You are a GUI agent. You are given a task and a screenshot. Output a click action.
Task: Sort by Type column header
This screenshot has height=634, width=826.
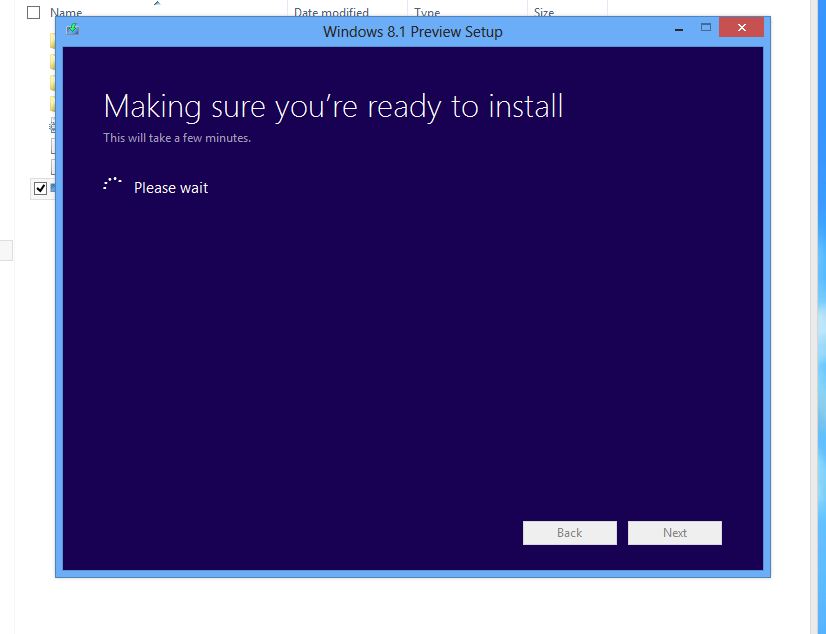pyautogui.click(x=427, y=12)
